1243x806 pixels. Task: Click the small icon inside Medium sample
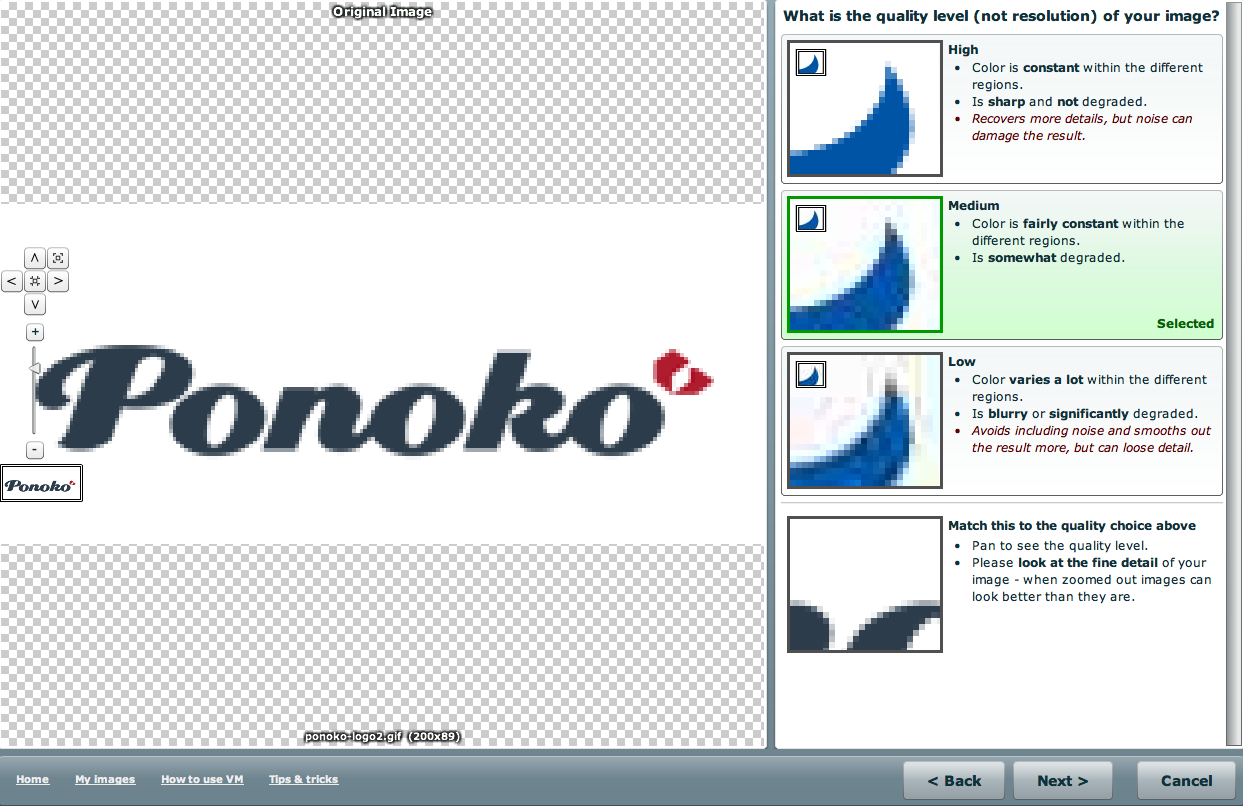pos(810,218)
